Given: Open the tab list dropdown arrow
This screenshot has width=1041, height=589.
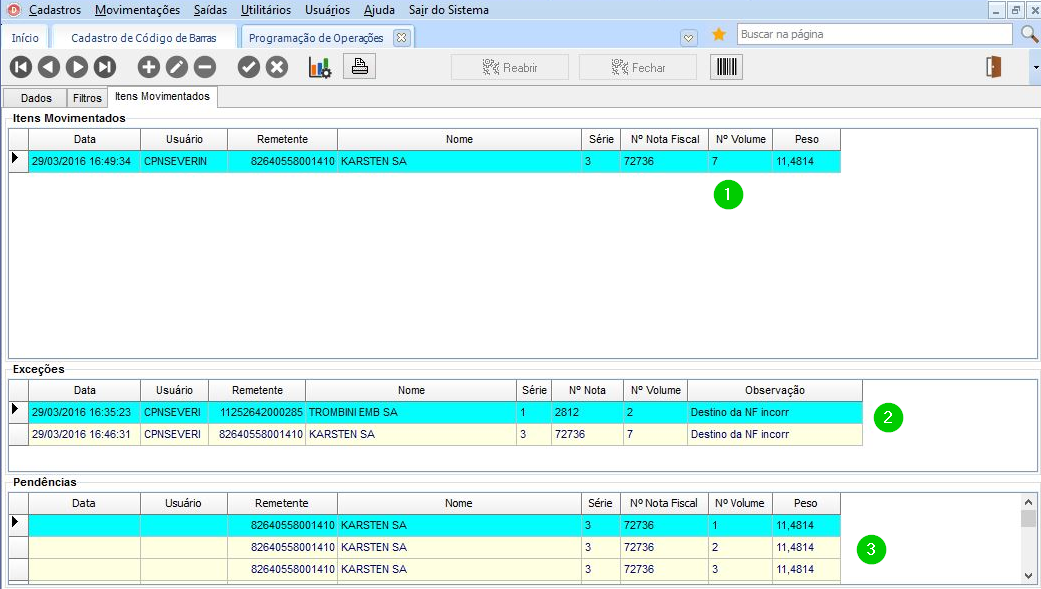Looking at the screenshot, I should [x=688, y=37].
